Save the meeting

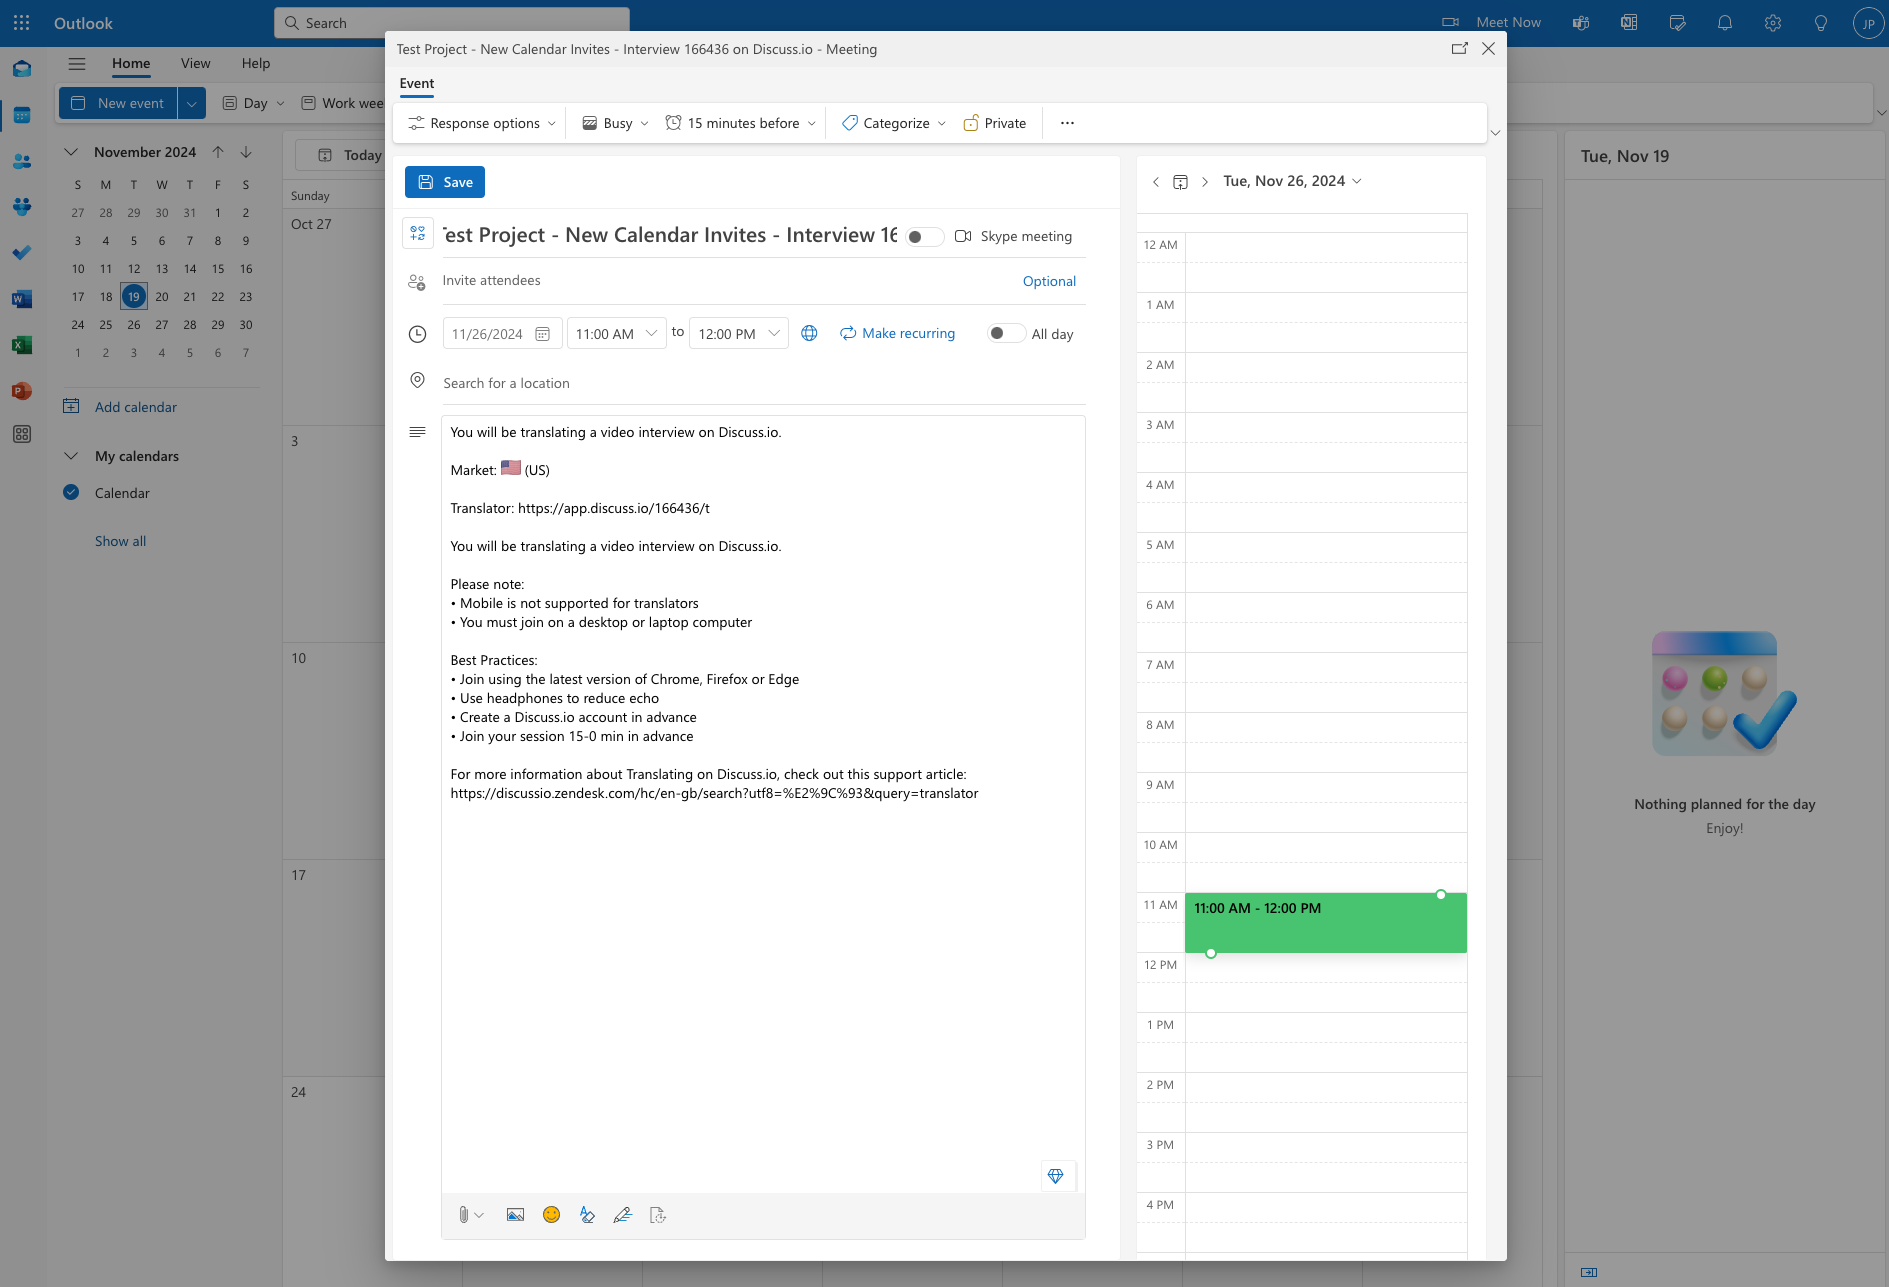[x=445, y=182]
